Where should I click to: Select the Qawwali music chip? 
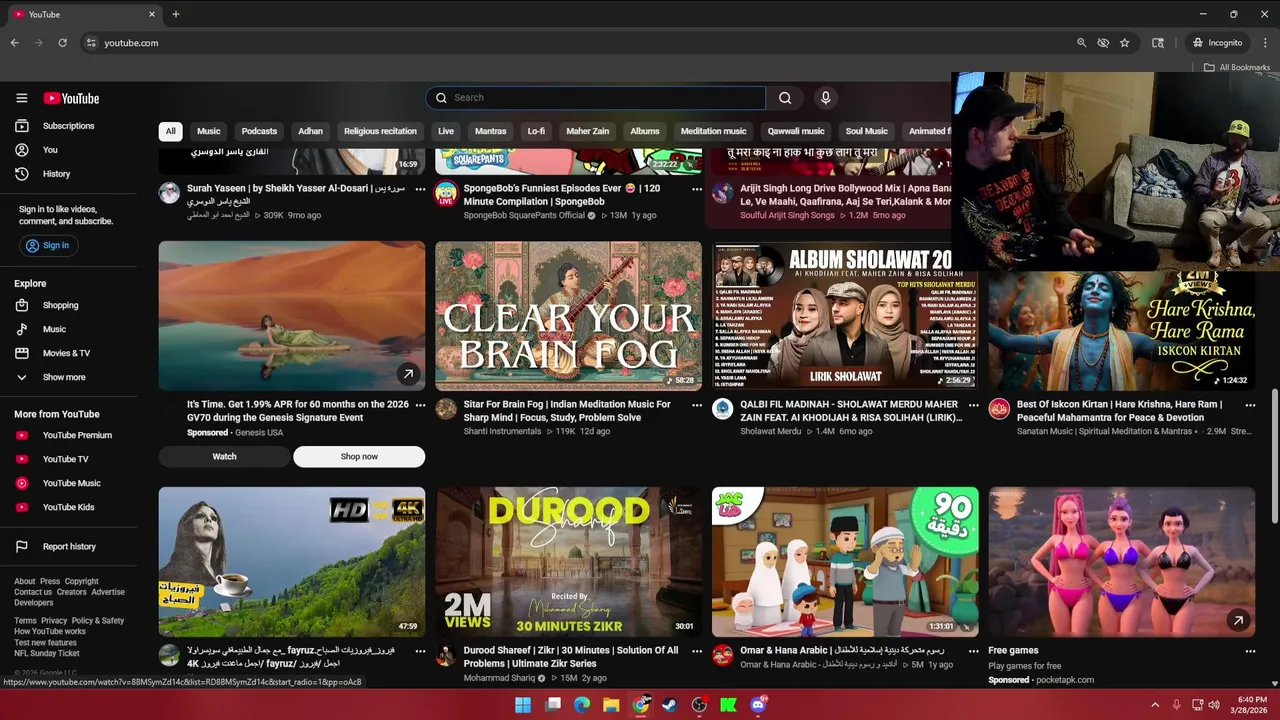[796, 131]
